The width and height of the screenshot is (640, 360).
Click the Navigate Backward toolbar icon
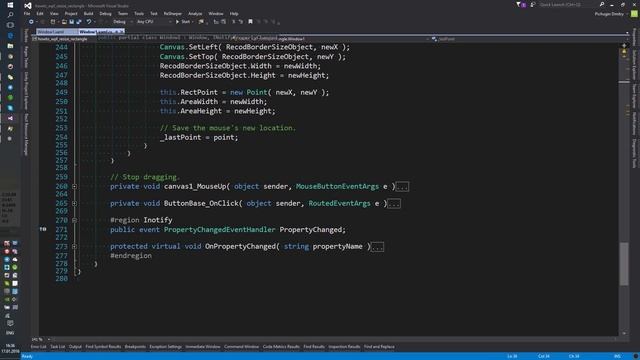click(31, 22)
